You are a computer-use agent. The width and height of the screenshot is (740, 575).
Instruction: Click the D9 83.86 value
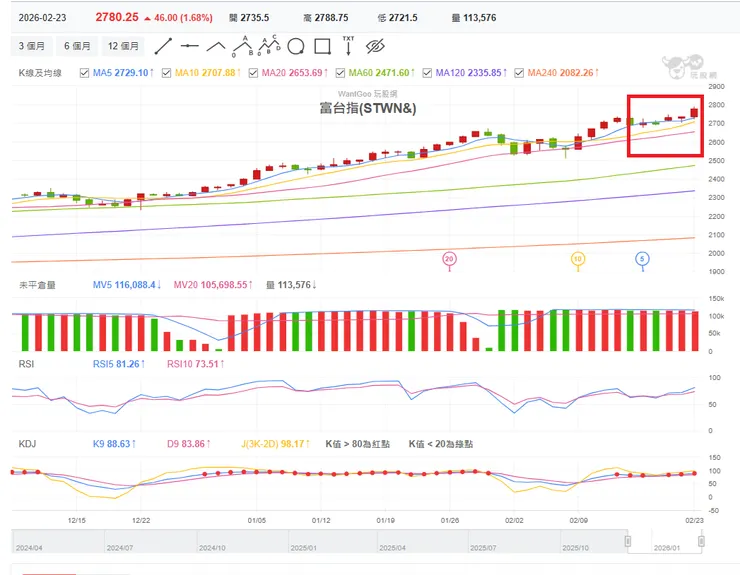pyautogui.click(x=189, y=444)
